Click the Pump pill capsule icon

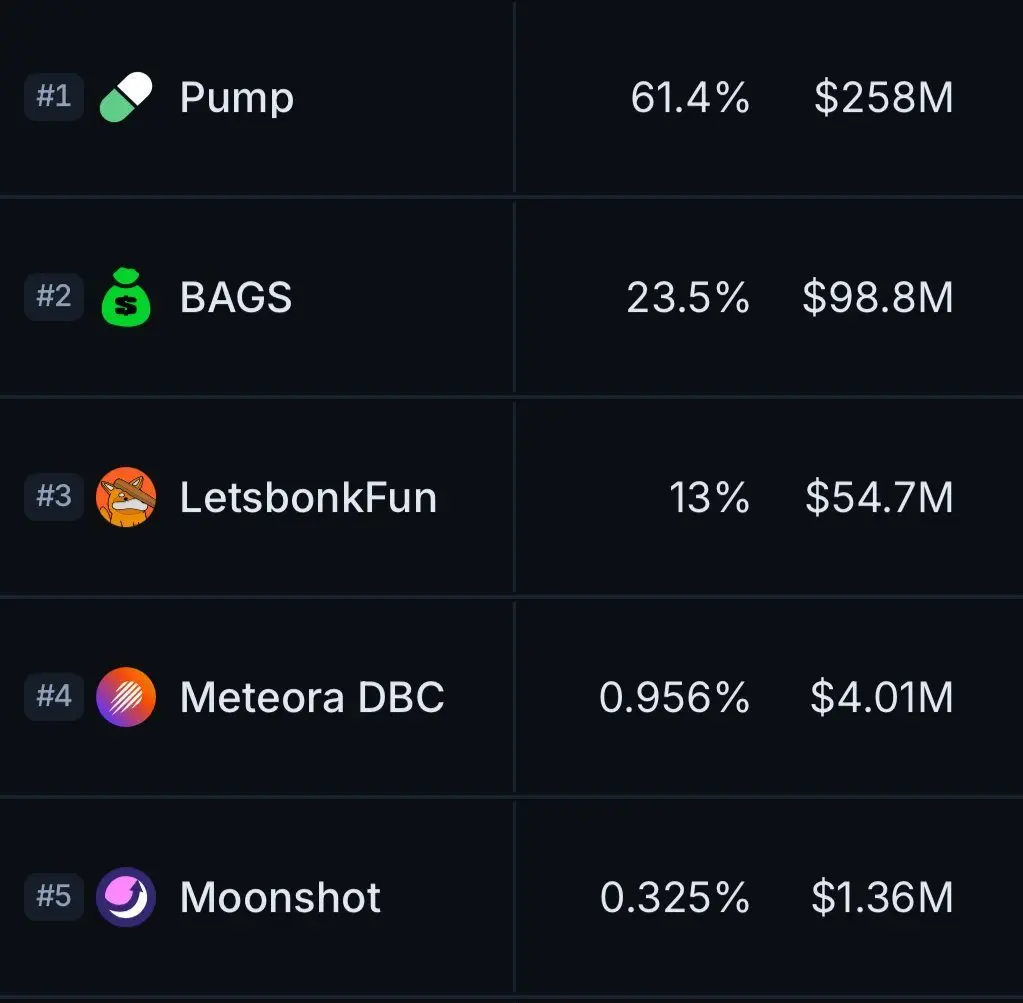coord(126,97)
